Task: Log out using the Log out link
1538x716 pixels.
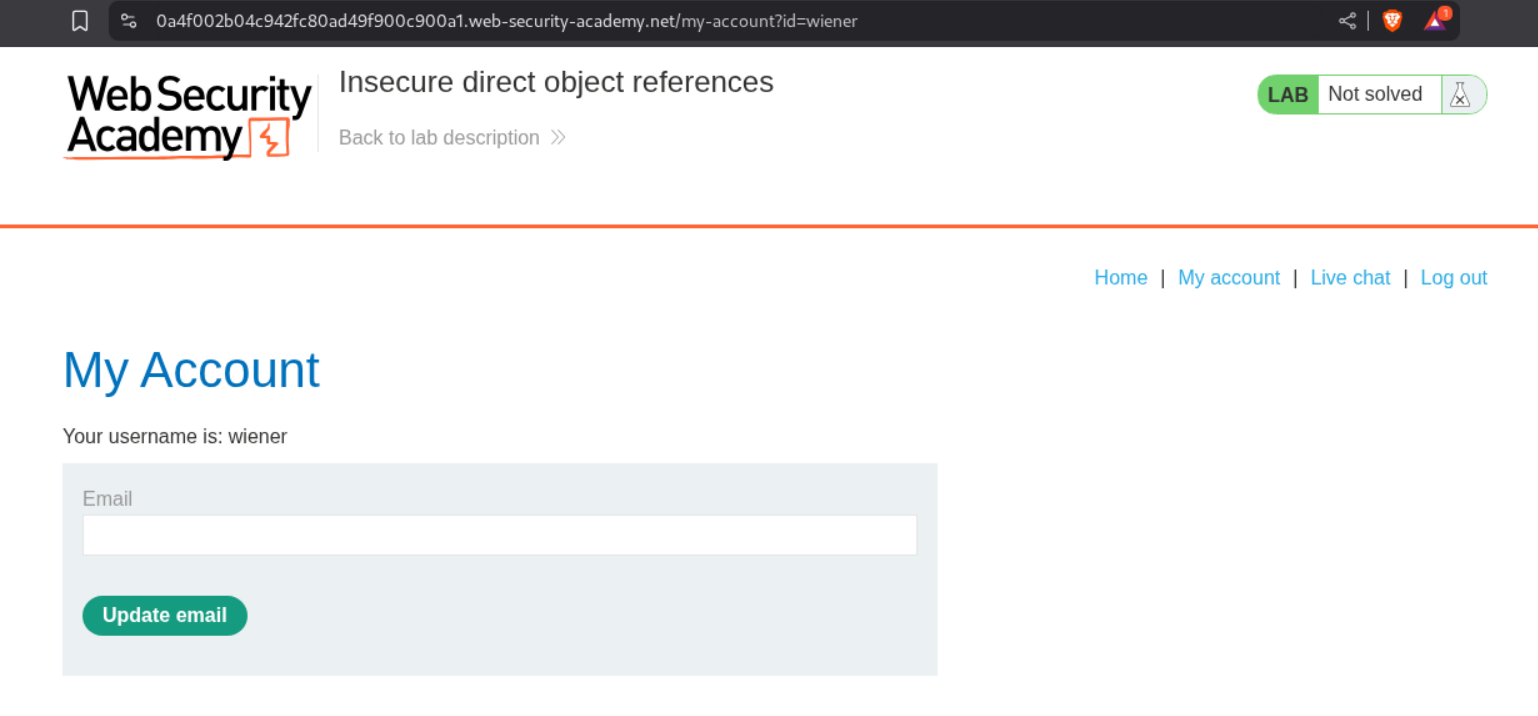Action: pyautogui.click(x=1453, y=278)
